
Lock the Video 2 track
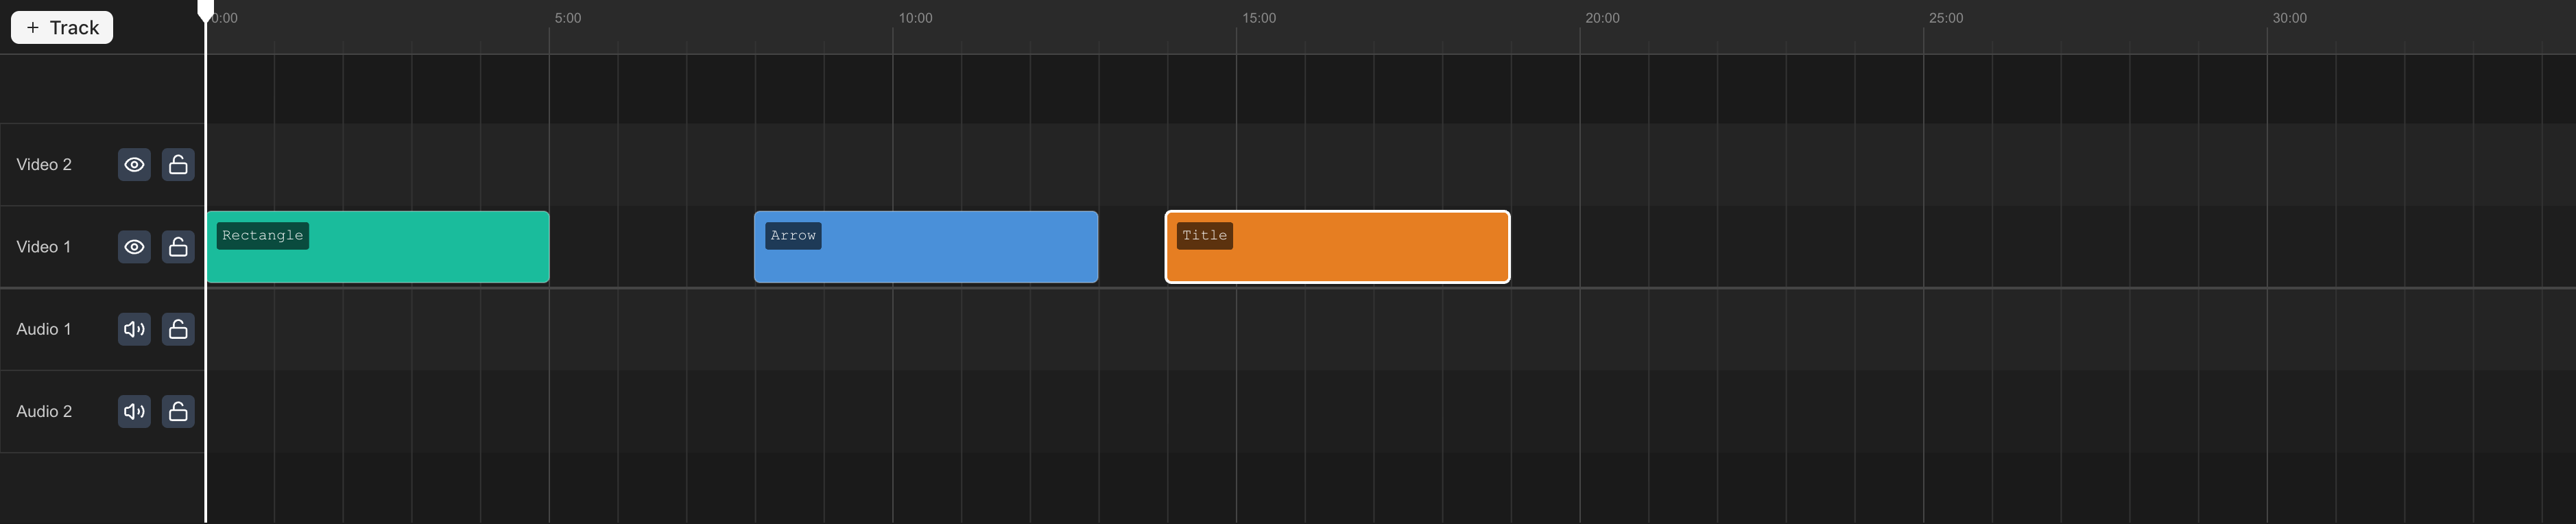tap(178, 165)
